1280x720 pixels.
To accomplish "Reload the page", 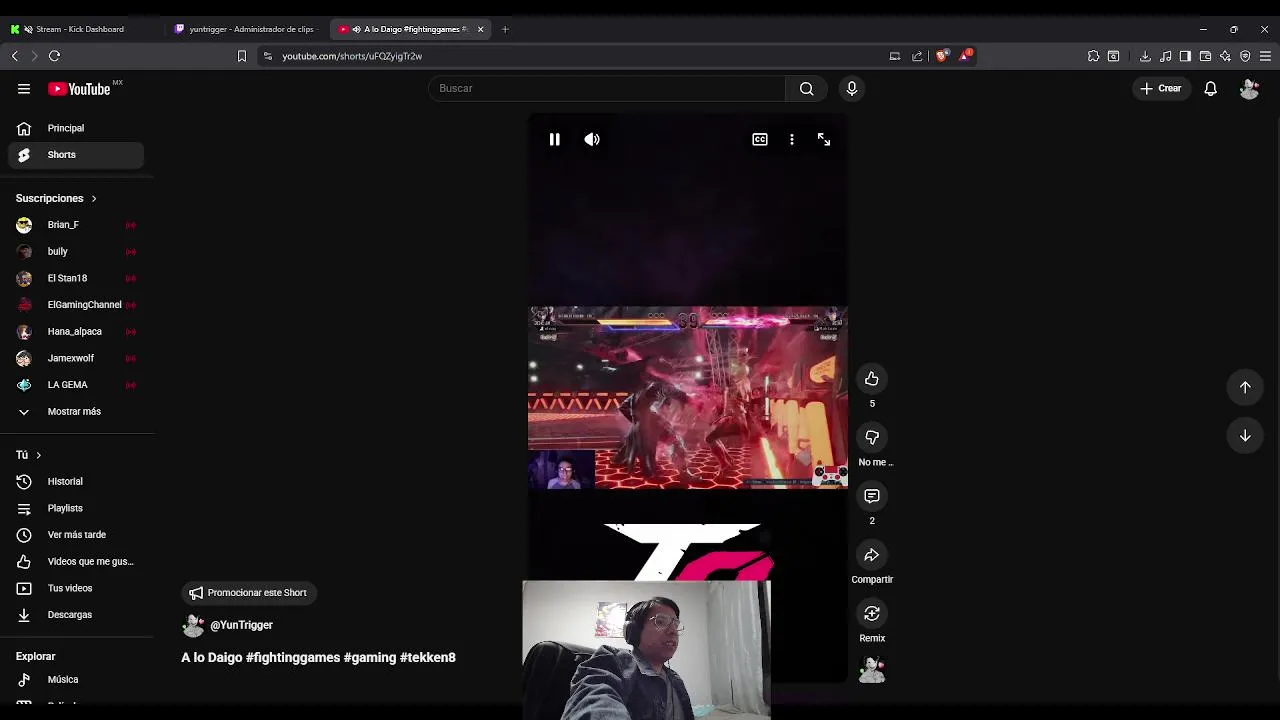I will (x=54, y=56).
